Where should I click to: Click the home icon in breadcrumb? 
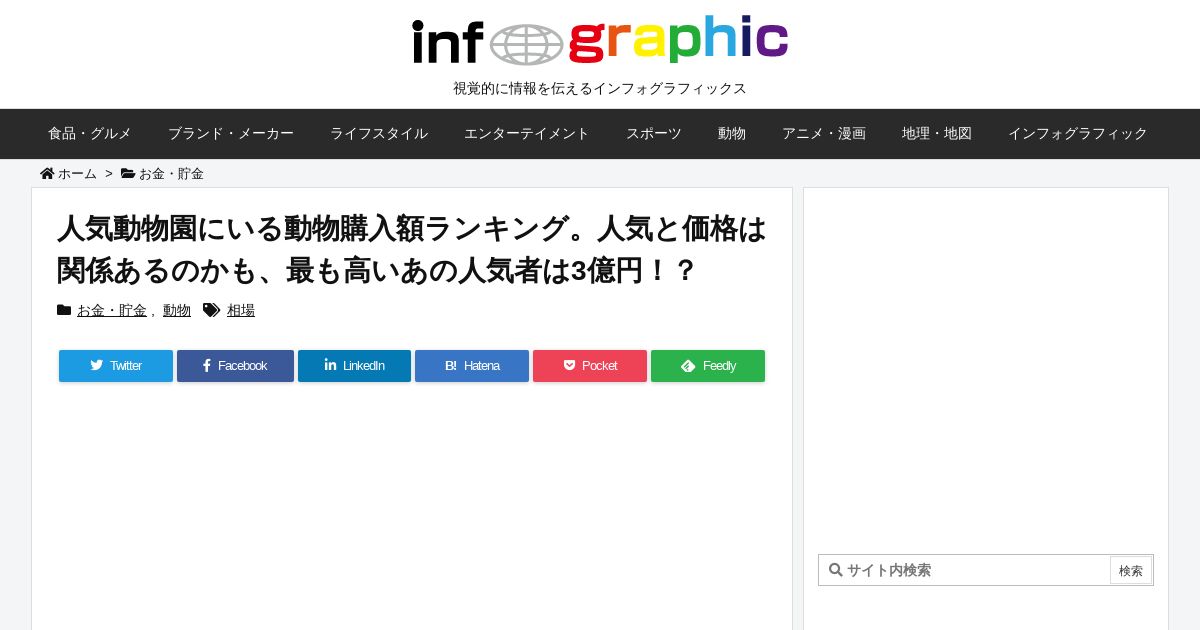47,173
